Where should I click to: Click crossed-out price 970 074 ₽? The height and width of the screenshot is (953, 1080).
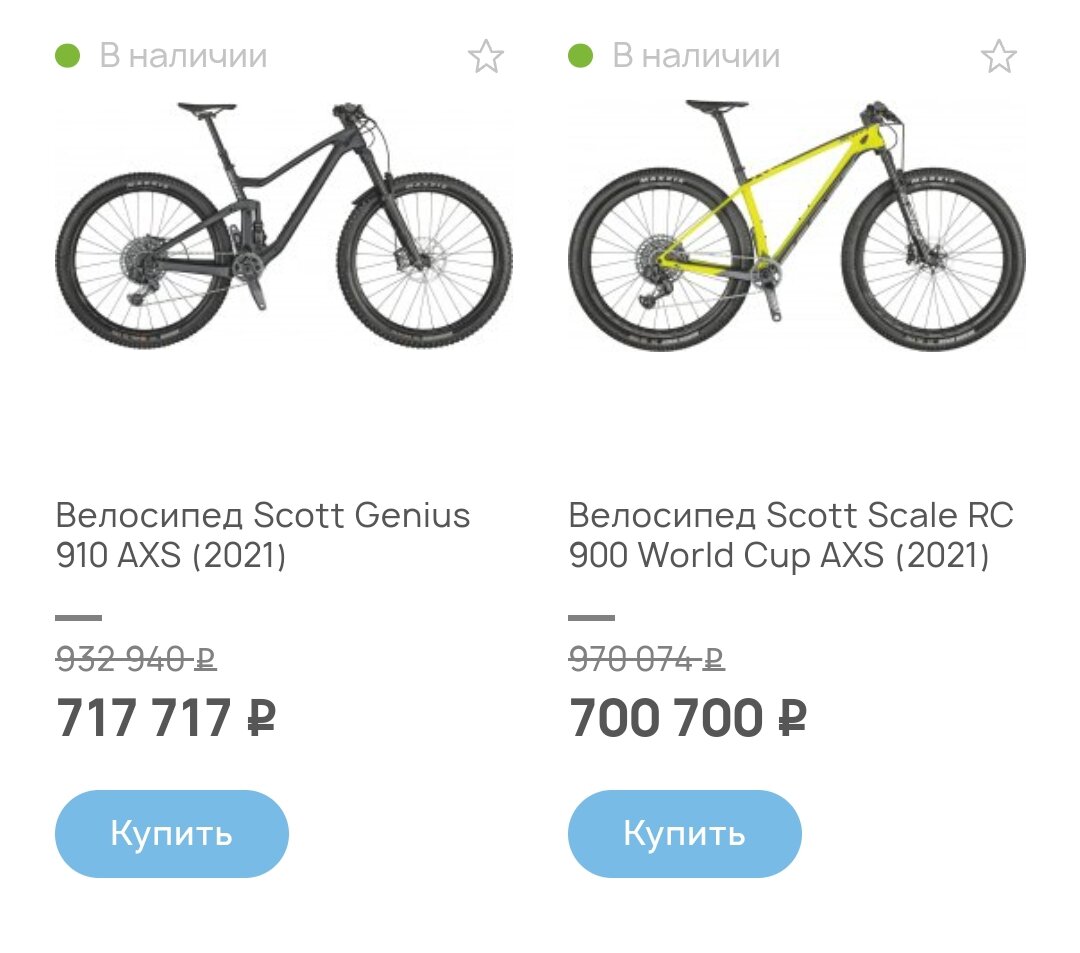coord(646,659)
